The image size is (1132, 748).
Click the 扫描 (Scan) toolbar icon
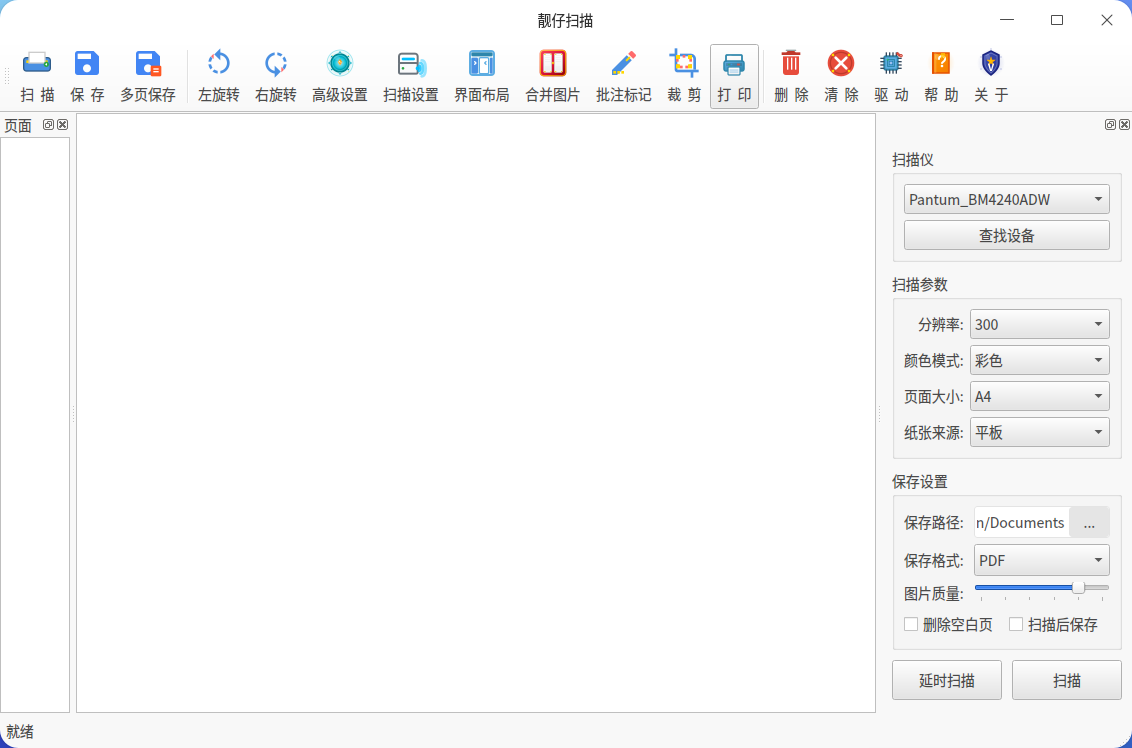click(37, 76)
